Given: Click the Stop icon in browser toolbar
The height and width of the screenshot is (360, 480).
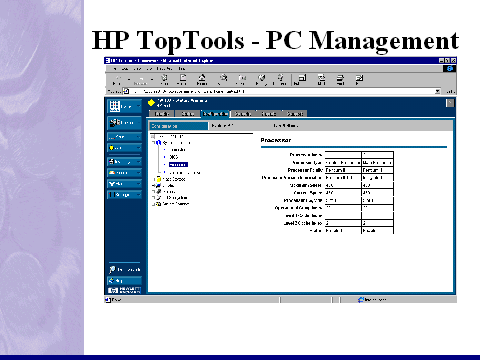Looking at the screenshot, I should [164, 79].
